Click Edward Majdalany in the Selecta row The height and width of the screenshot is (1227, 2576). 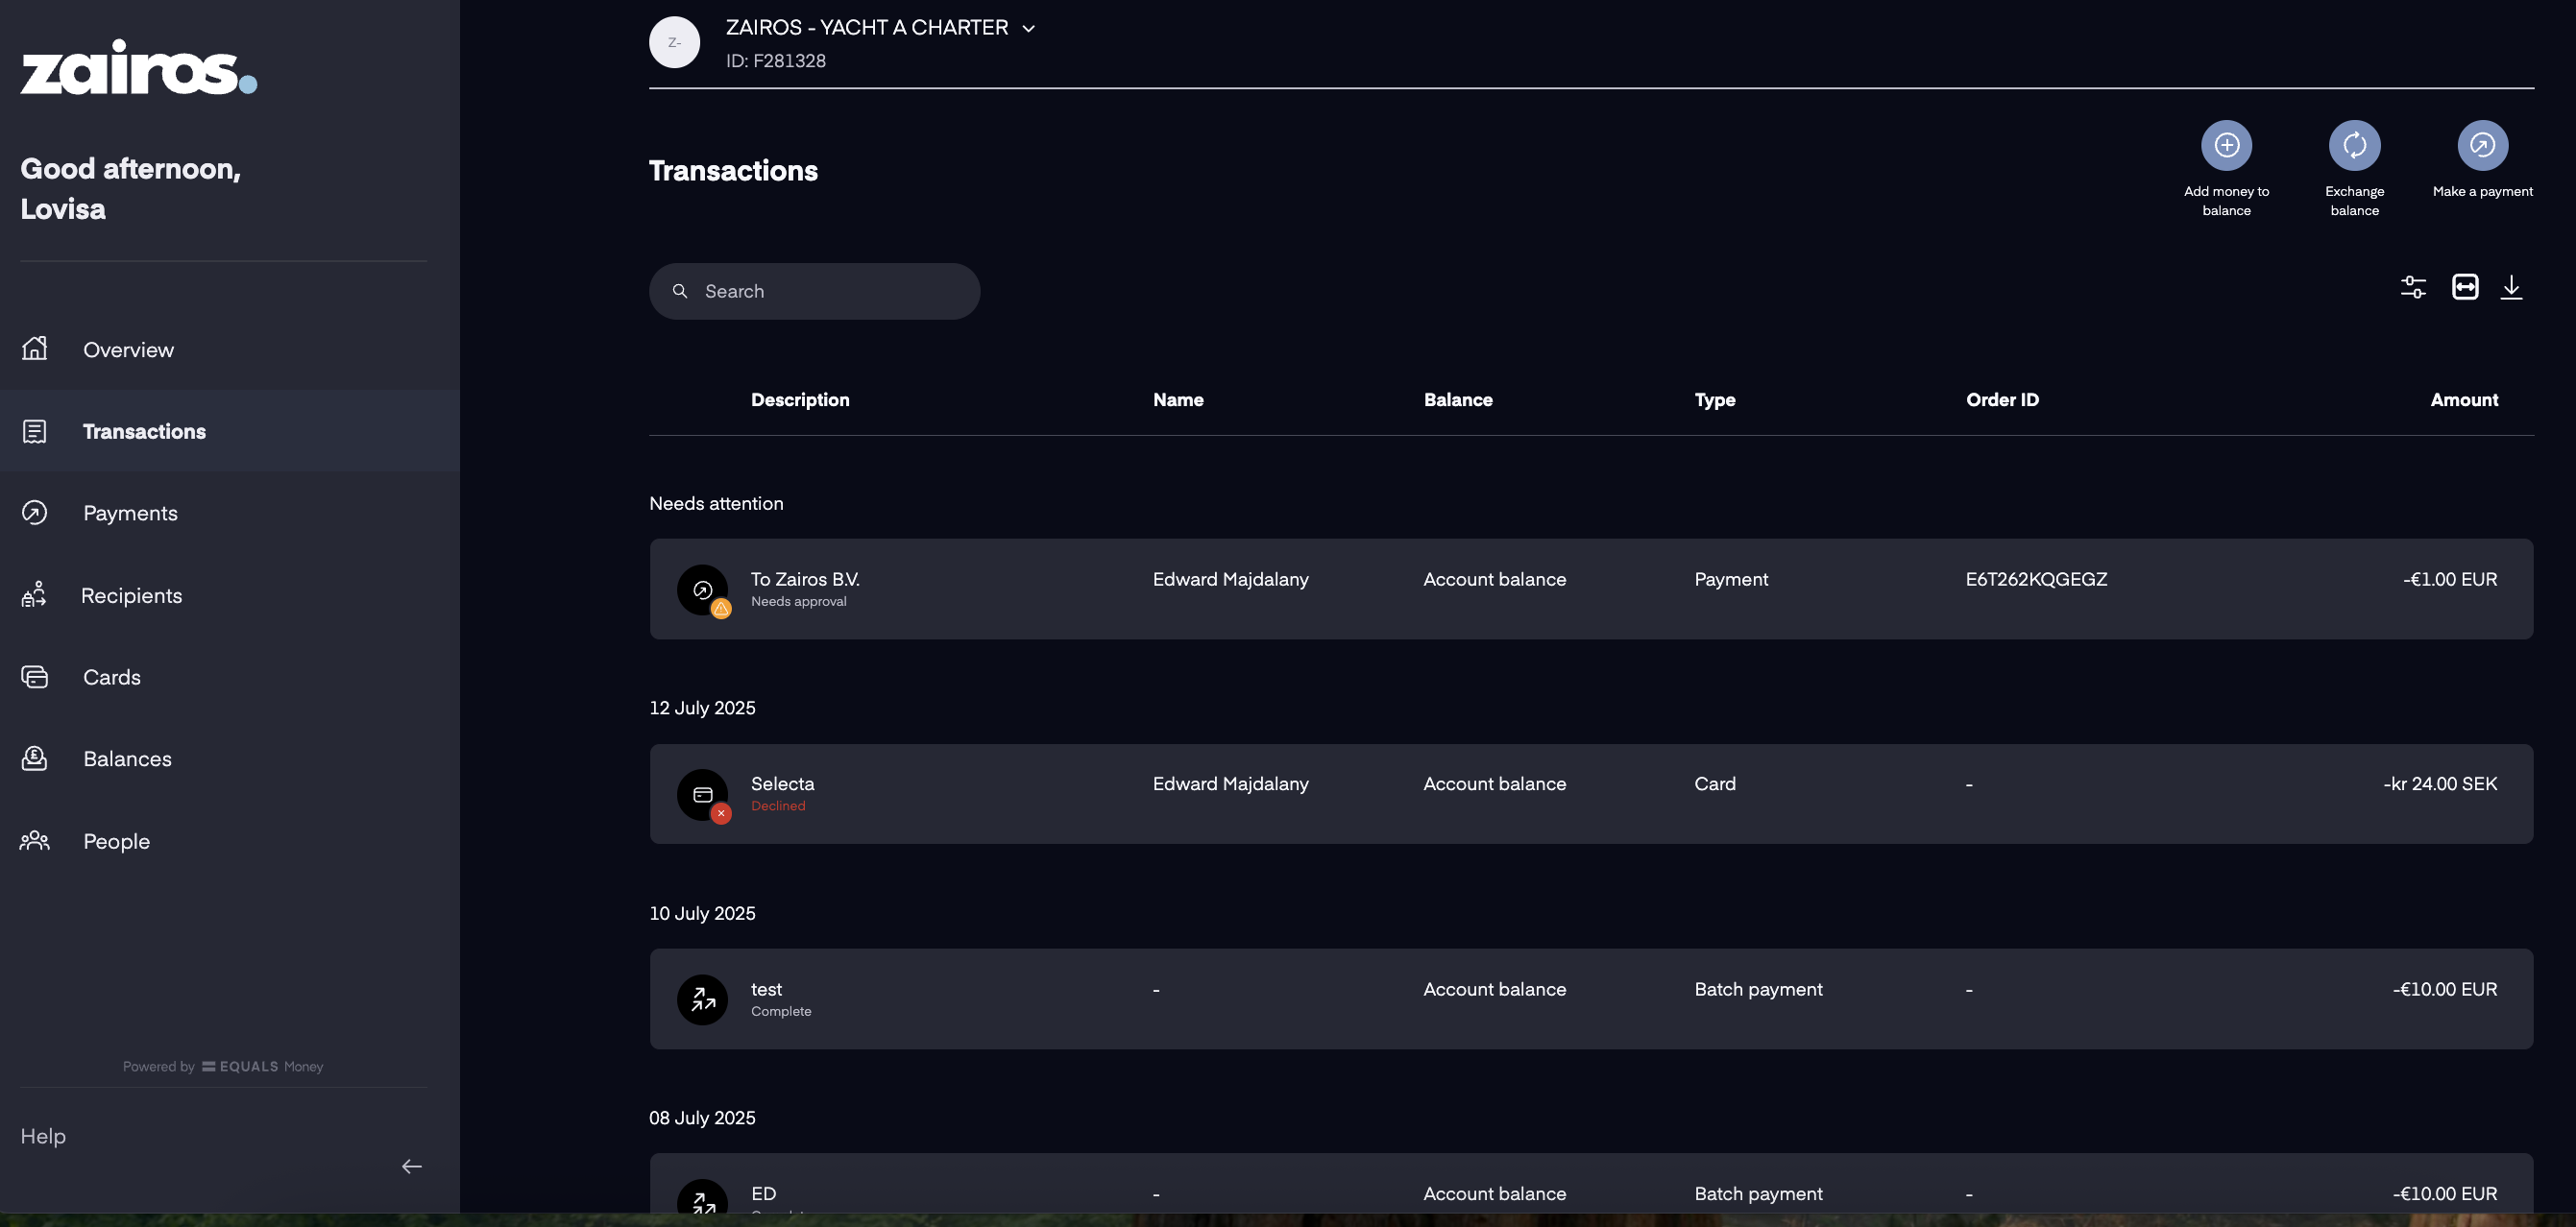point(1230,784)
